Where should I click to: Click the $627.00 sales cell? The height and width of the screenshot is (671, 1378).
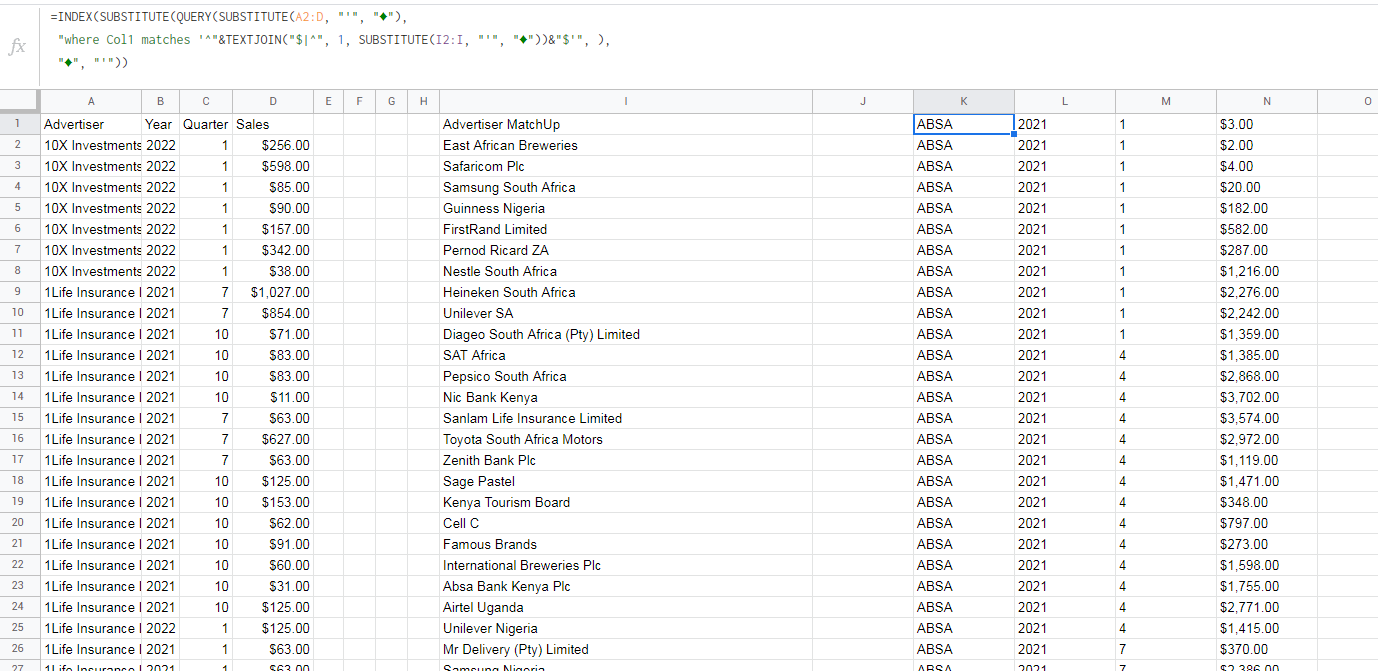pyautogui.click(x=273, y=439)
